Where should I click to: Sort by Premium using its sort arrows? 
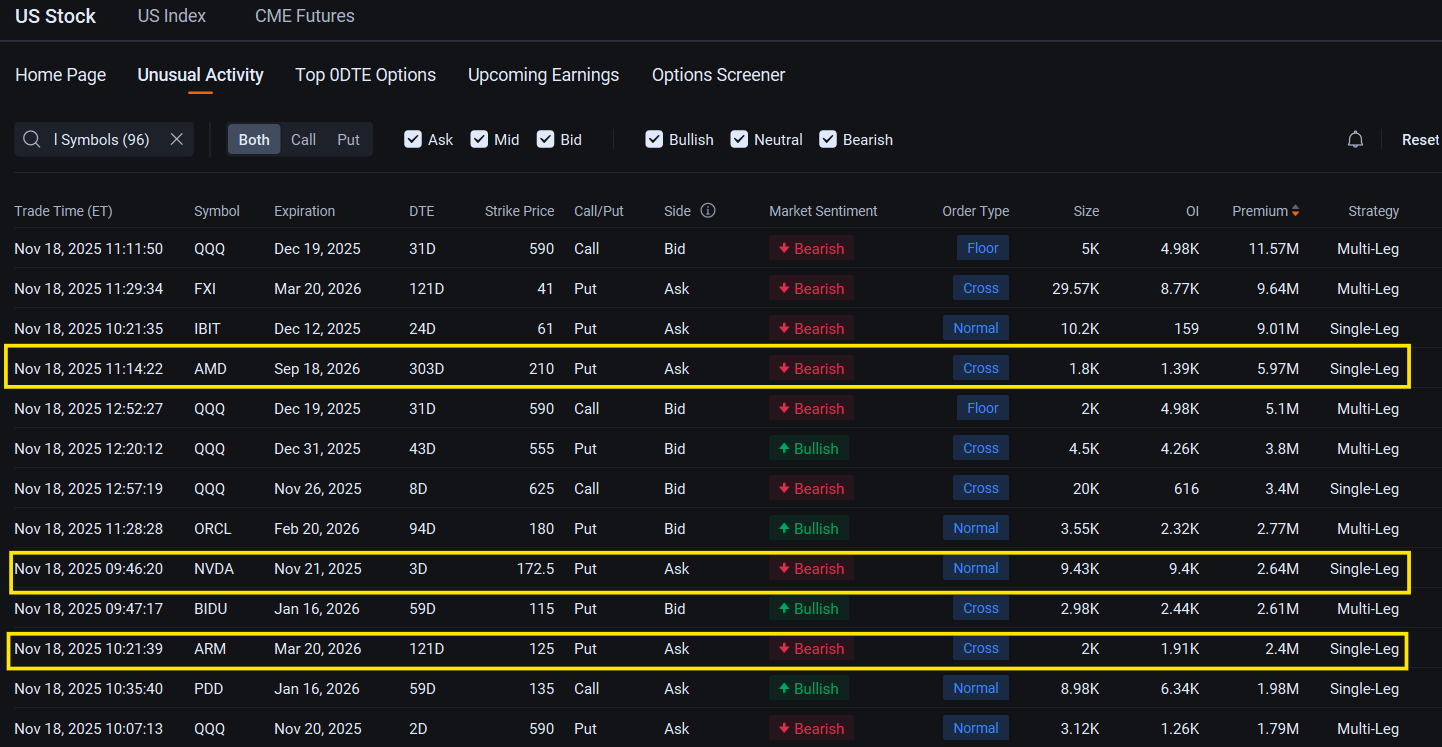1296,211
